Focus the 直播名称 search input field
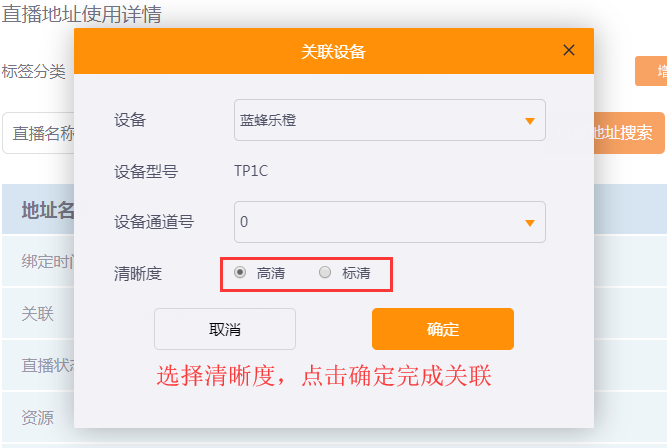The height and width of the screenshot is (448, 667). click(x=38, y=133)
